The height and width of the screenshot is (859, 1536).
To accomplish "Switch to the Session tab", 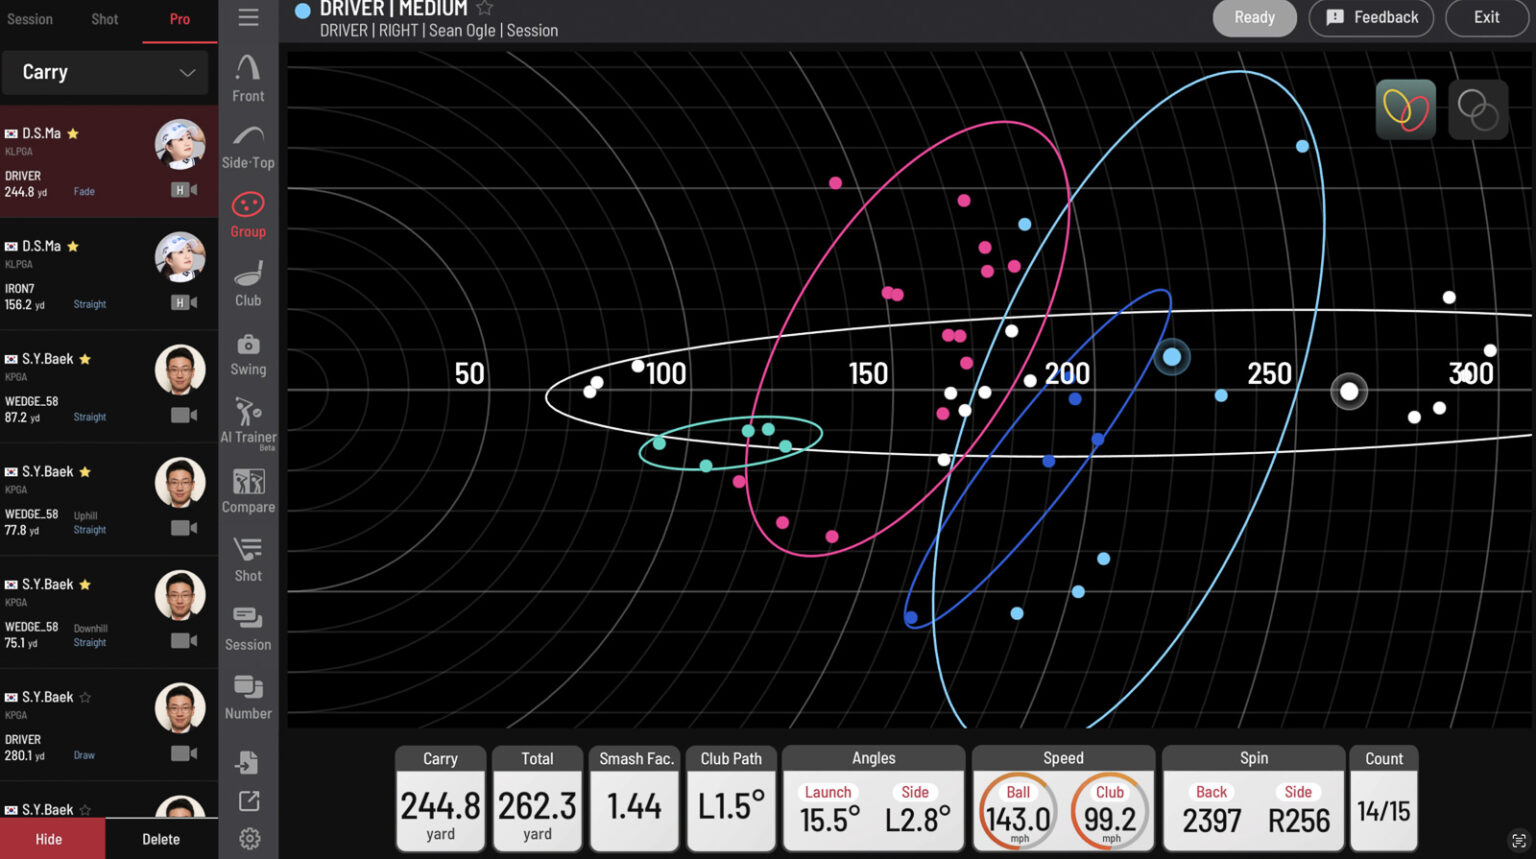I will 30,19.
